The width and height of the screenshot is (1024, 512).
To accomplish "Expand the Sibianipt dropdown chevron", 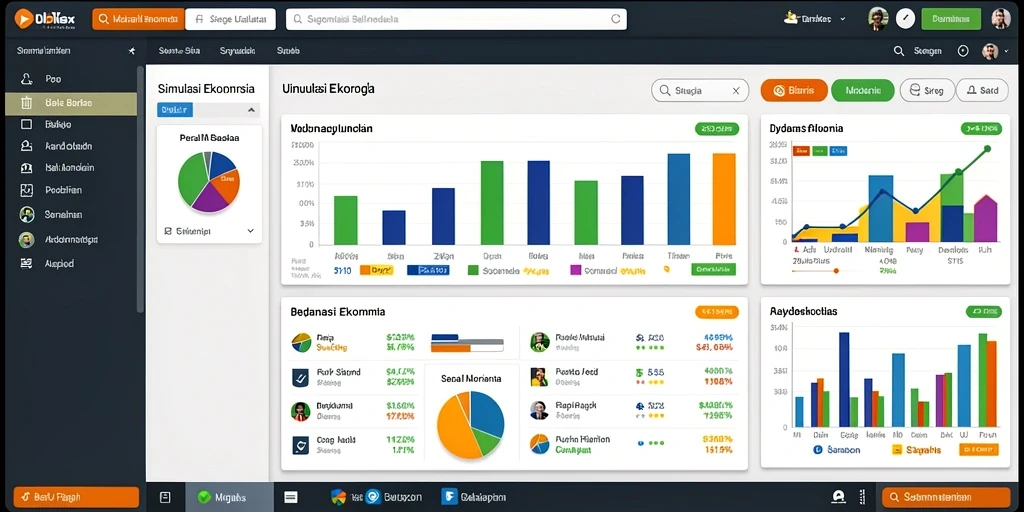I will pyautogui.click(x=250, y=231).
